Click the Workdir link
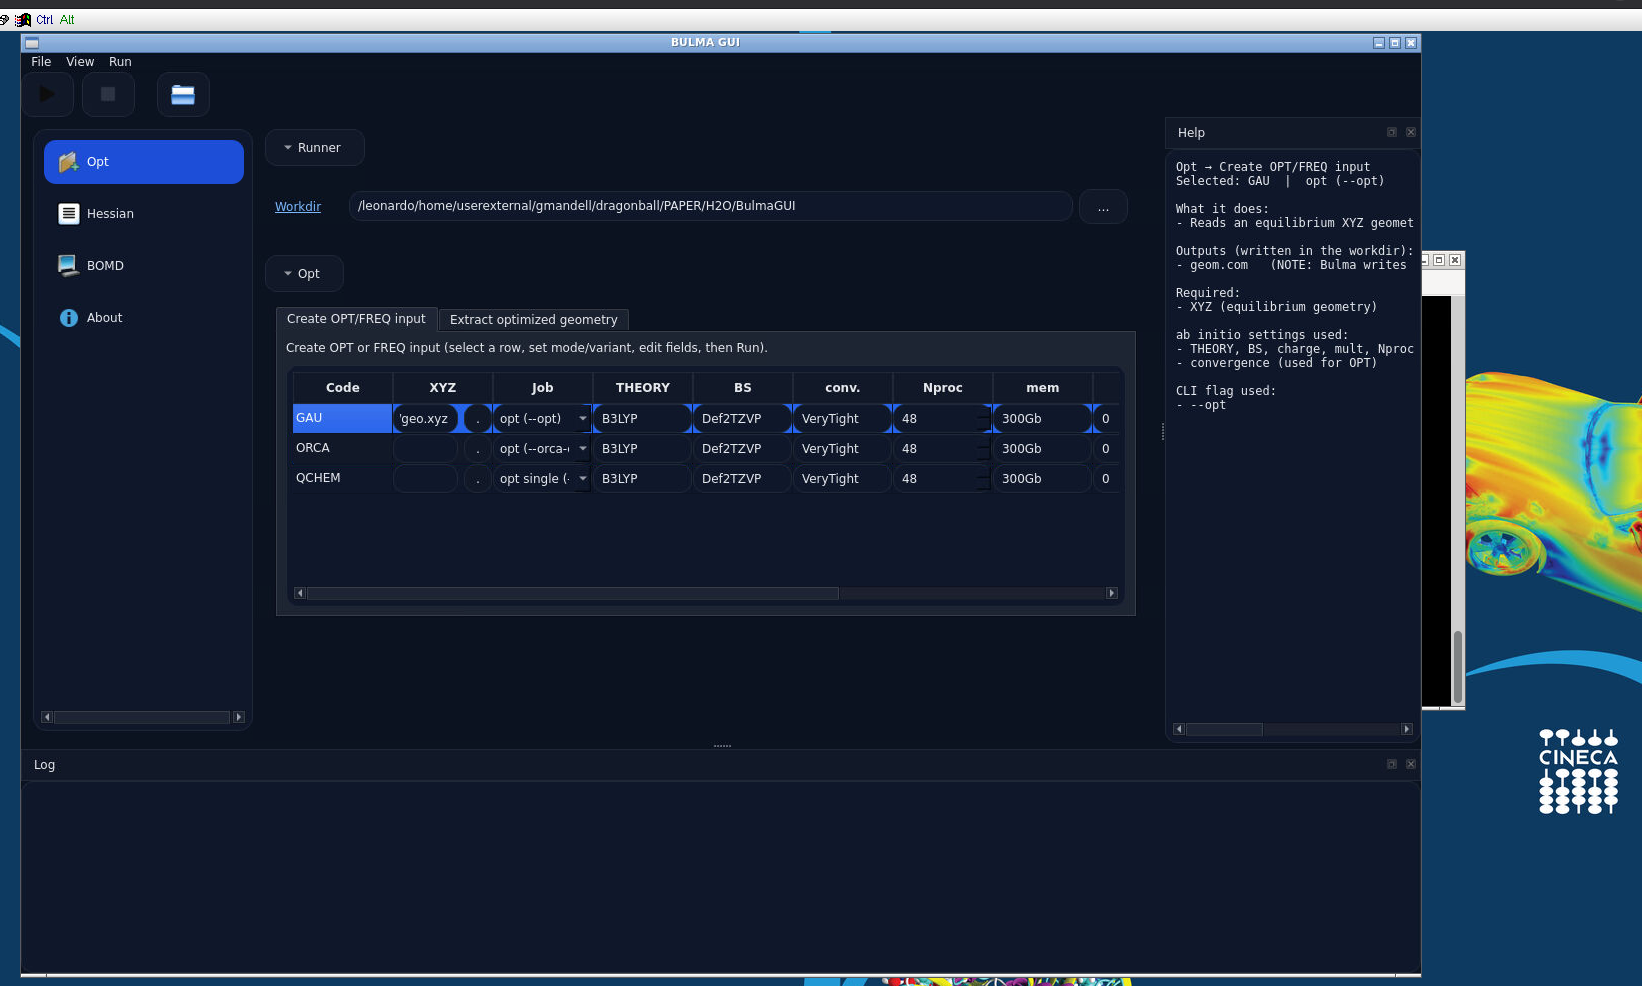The width and height of the screenshot is (1642, 986). tap(298, 207)
